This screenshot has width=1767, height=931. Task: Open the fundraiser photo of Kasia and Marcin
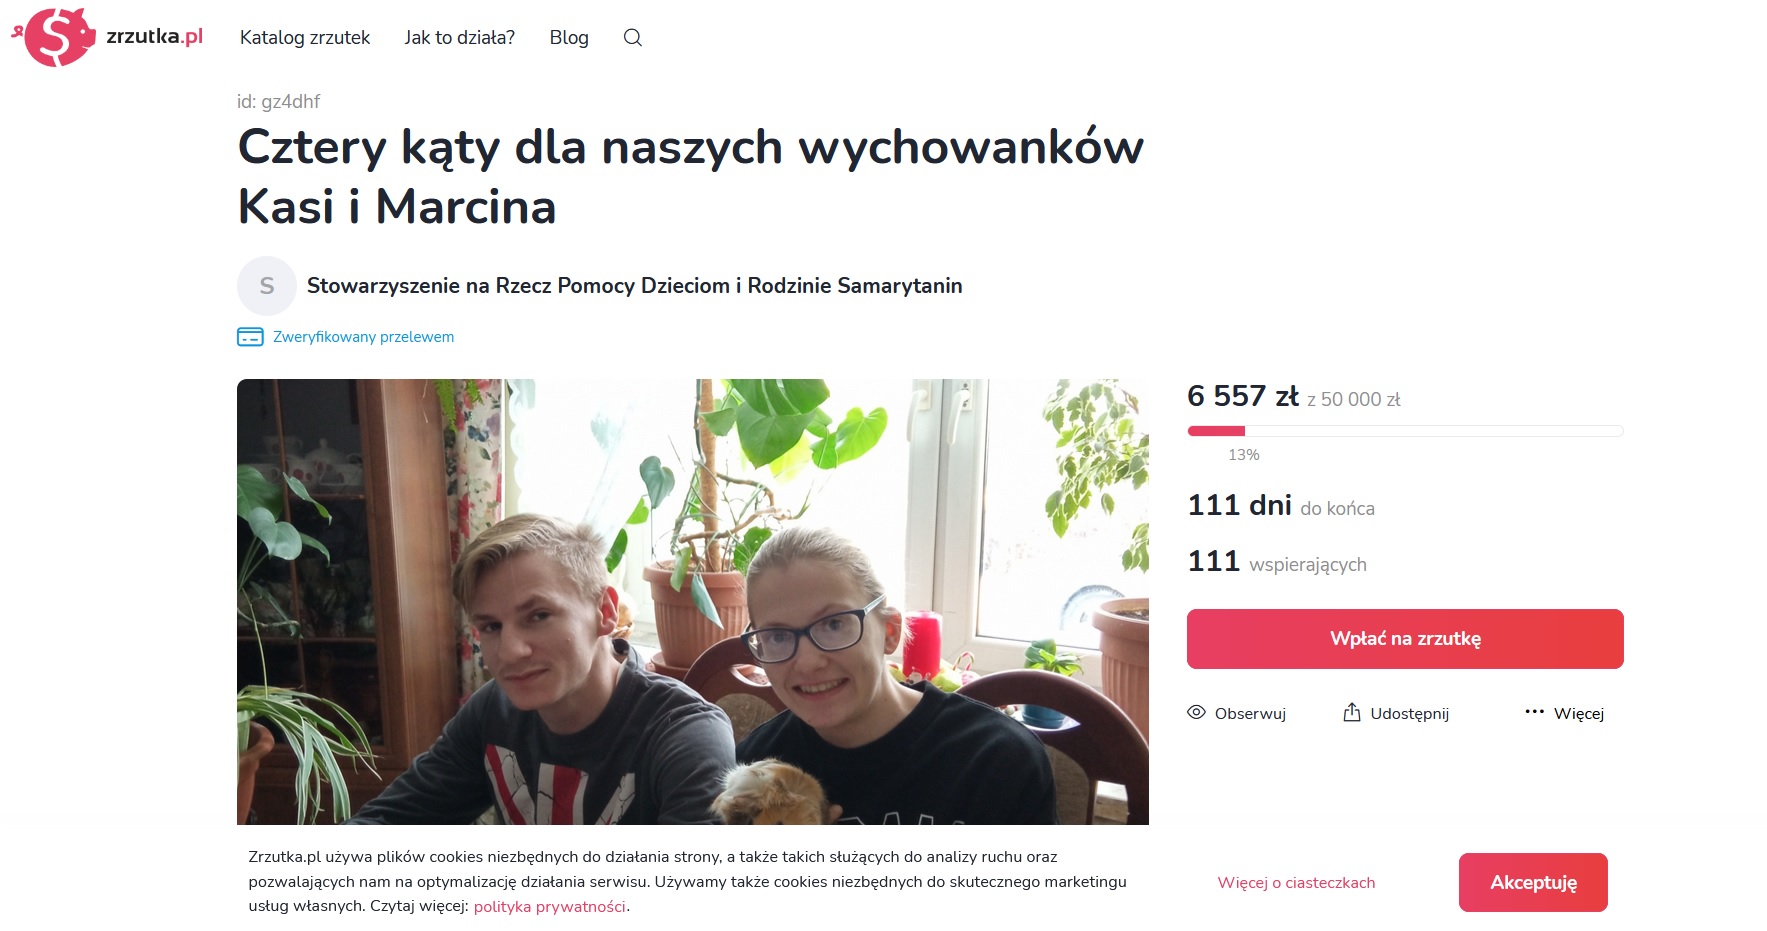coord(693,602)
